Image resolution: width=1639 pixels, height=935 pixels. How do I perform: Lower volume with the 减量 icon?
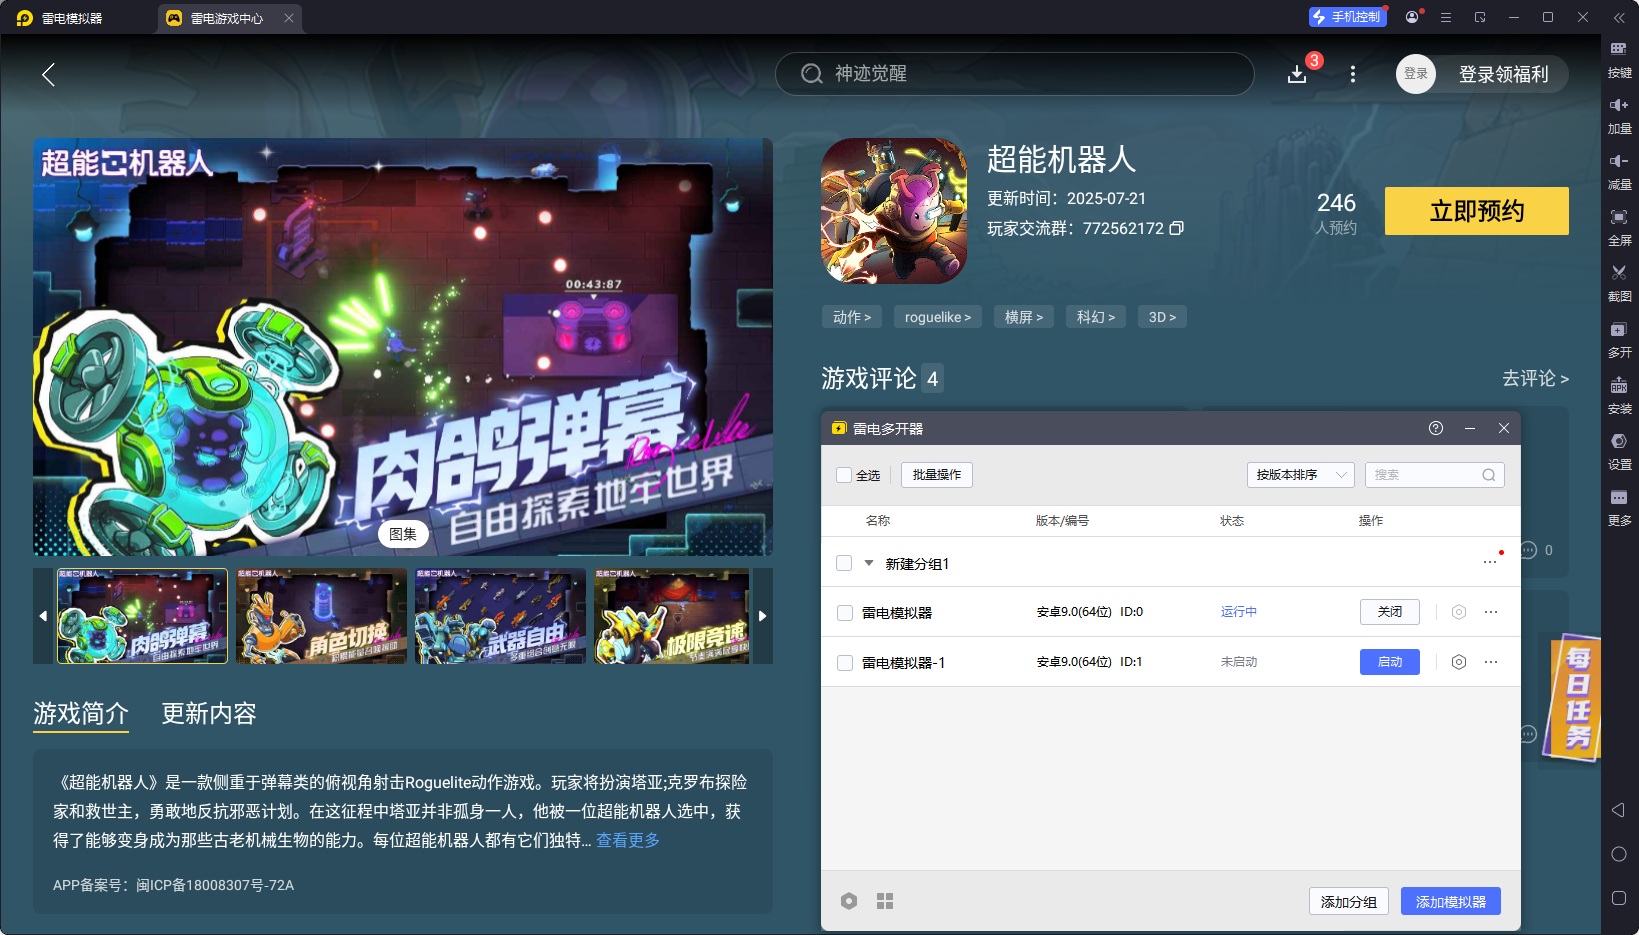pyautogui.click(x=1619, y=172)
